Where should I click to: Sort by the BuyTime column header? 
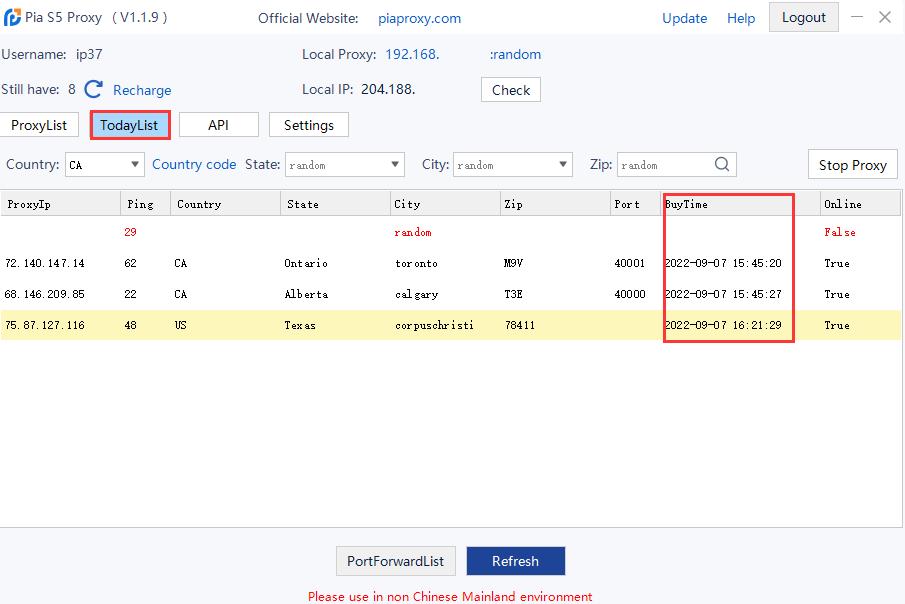click(x=741, y=204)
